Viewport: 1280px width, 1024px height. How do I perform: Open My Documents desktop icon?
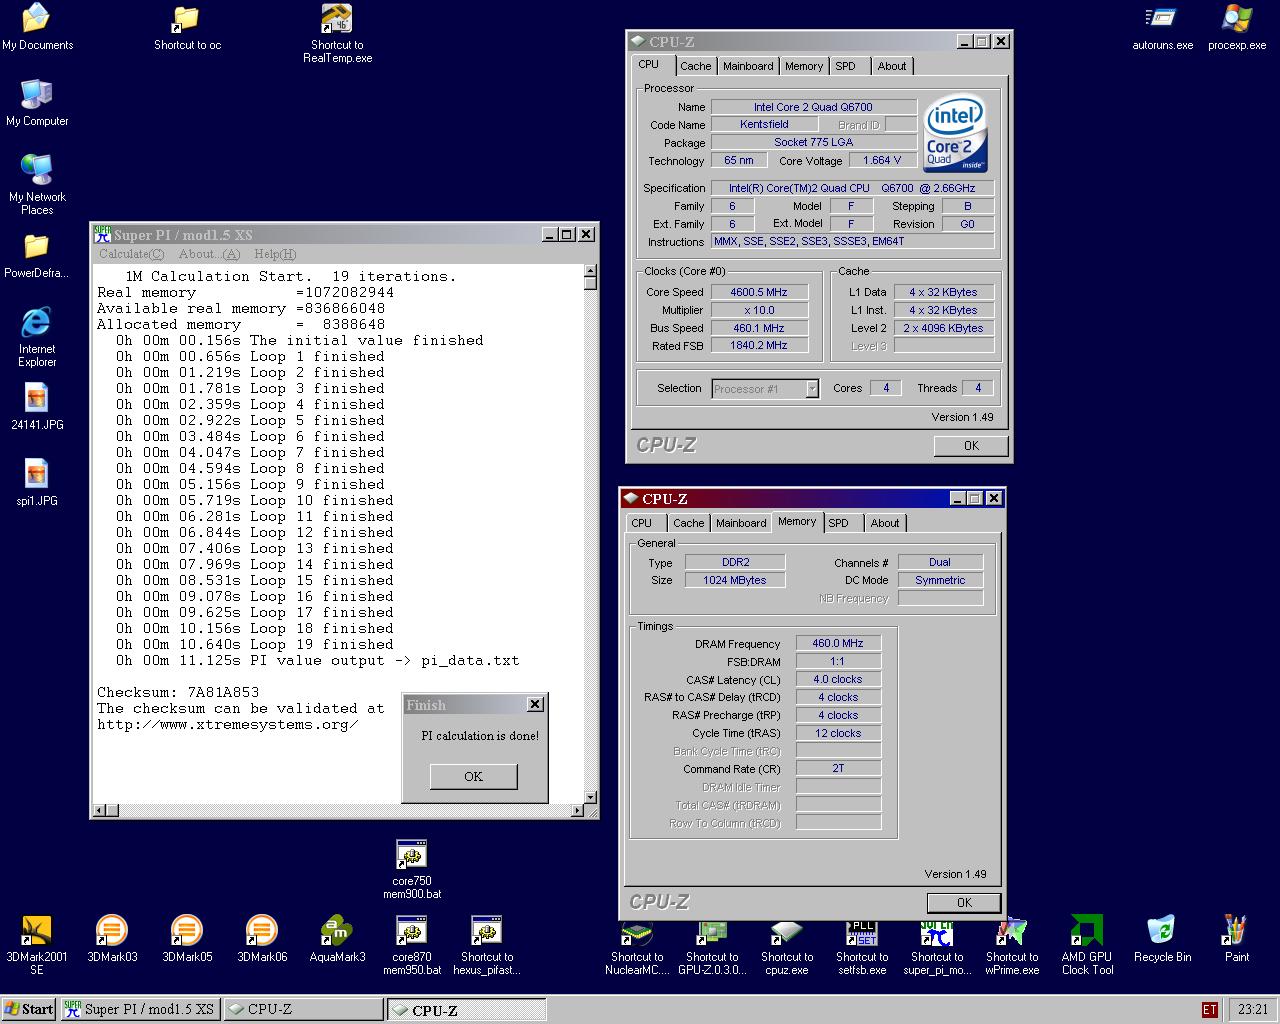click(x=37, y=27)
